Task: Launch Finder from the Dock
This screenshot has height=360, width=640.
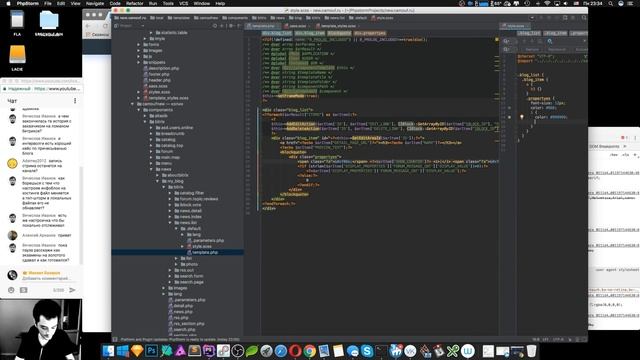Action: click(x=108, y=351)
